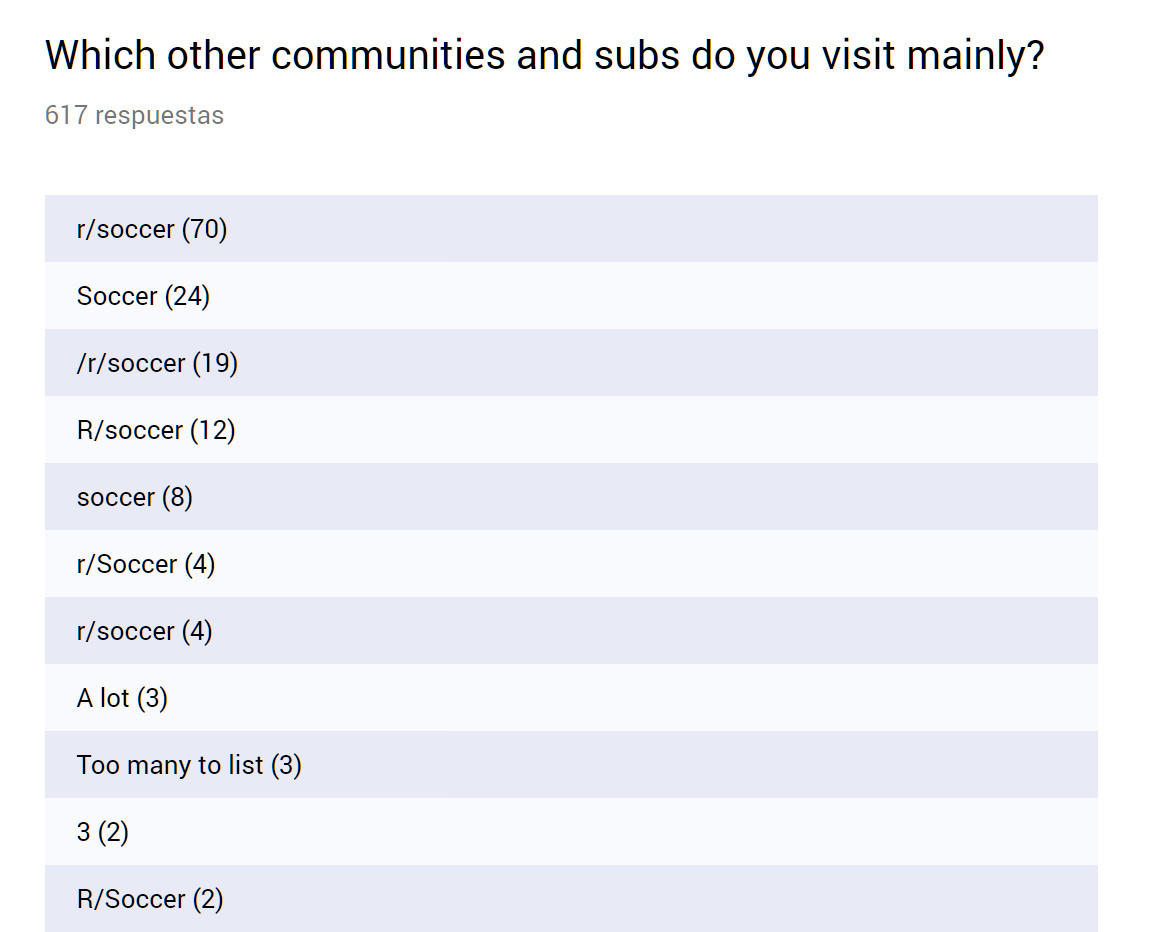Click the word 'respuestas' under the question

point(159,116)
